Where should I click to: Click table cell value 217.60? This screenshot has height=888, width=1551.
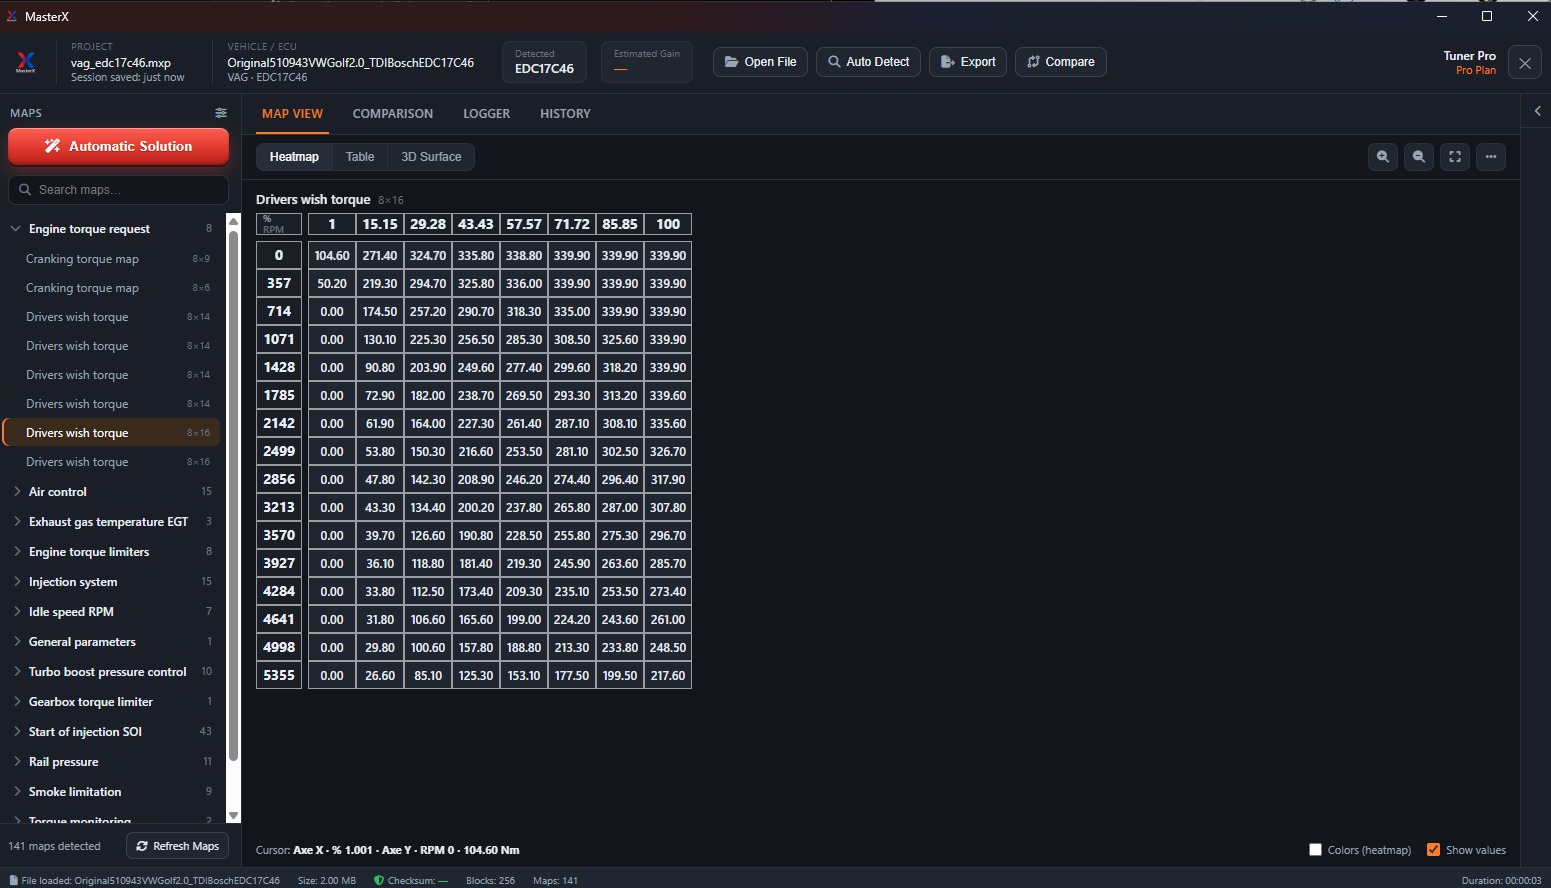668,676
